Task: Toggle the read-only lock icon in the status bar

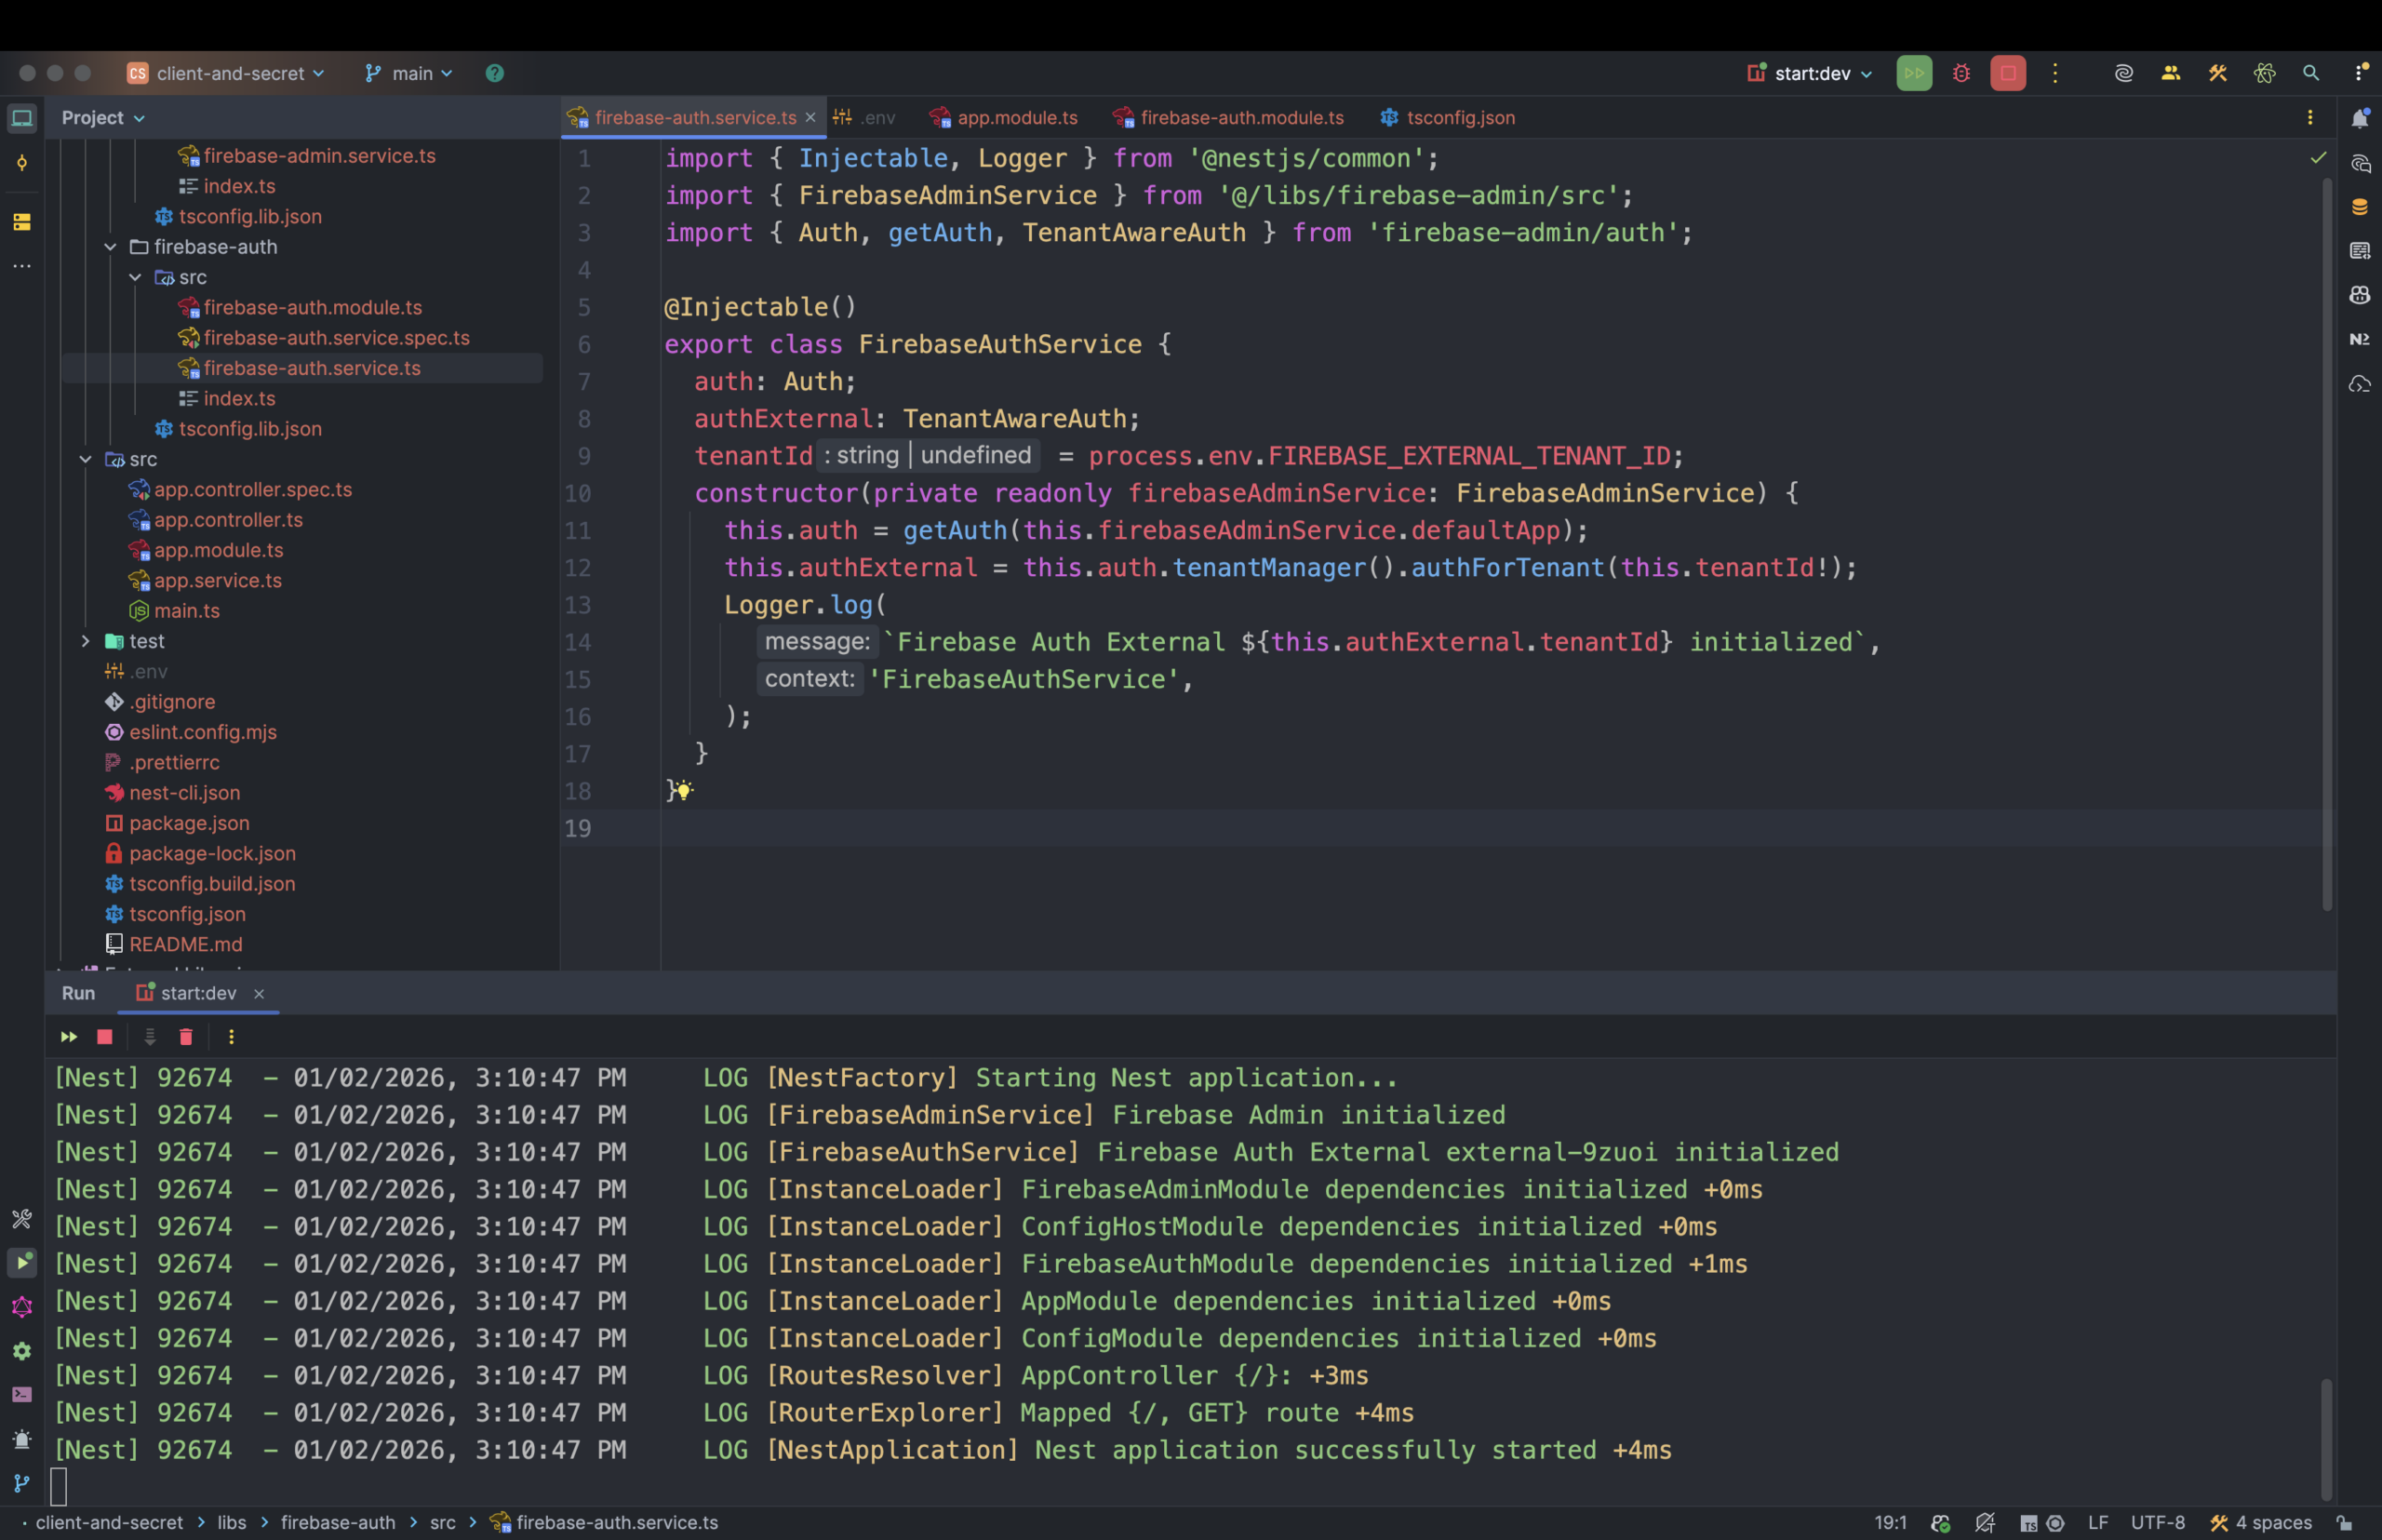Action: (x=2343, y=1523)
